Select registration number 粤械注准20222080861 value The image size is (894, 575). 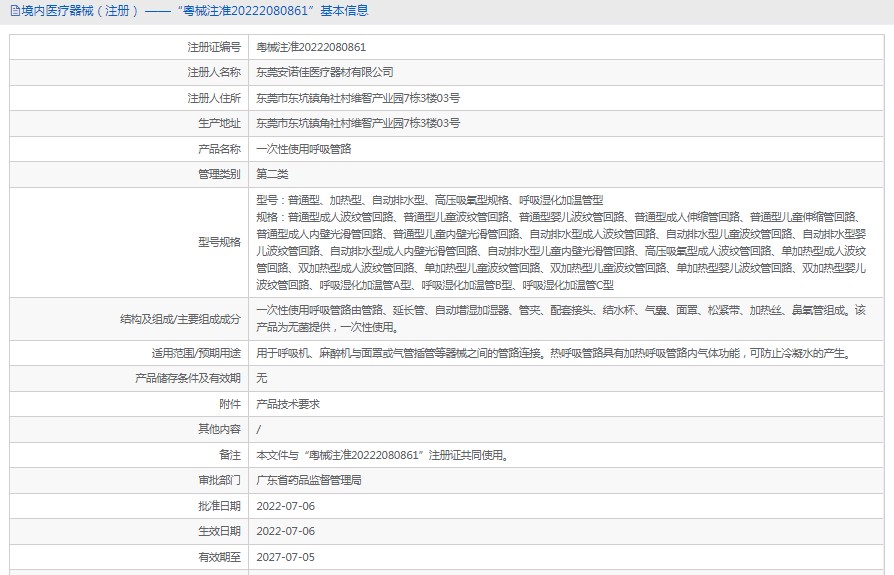tap(311, 47)
